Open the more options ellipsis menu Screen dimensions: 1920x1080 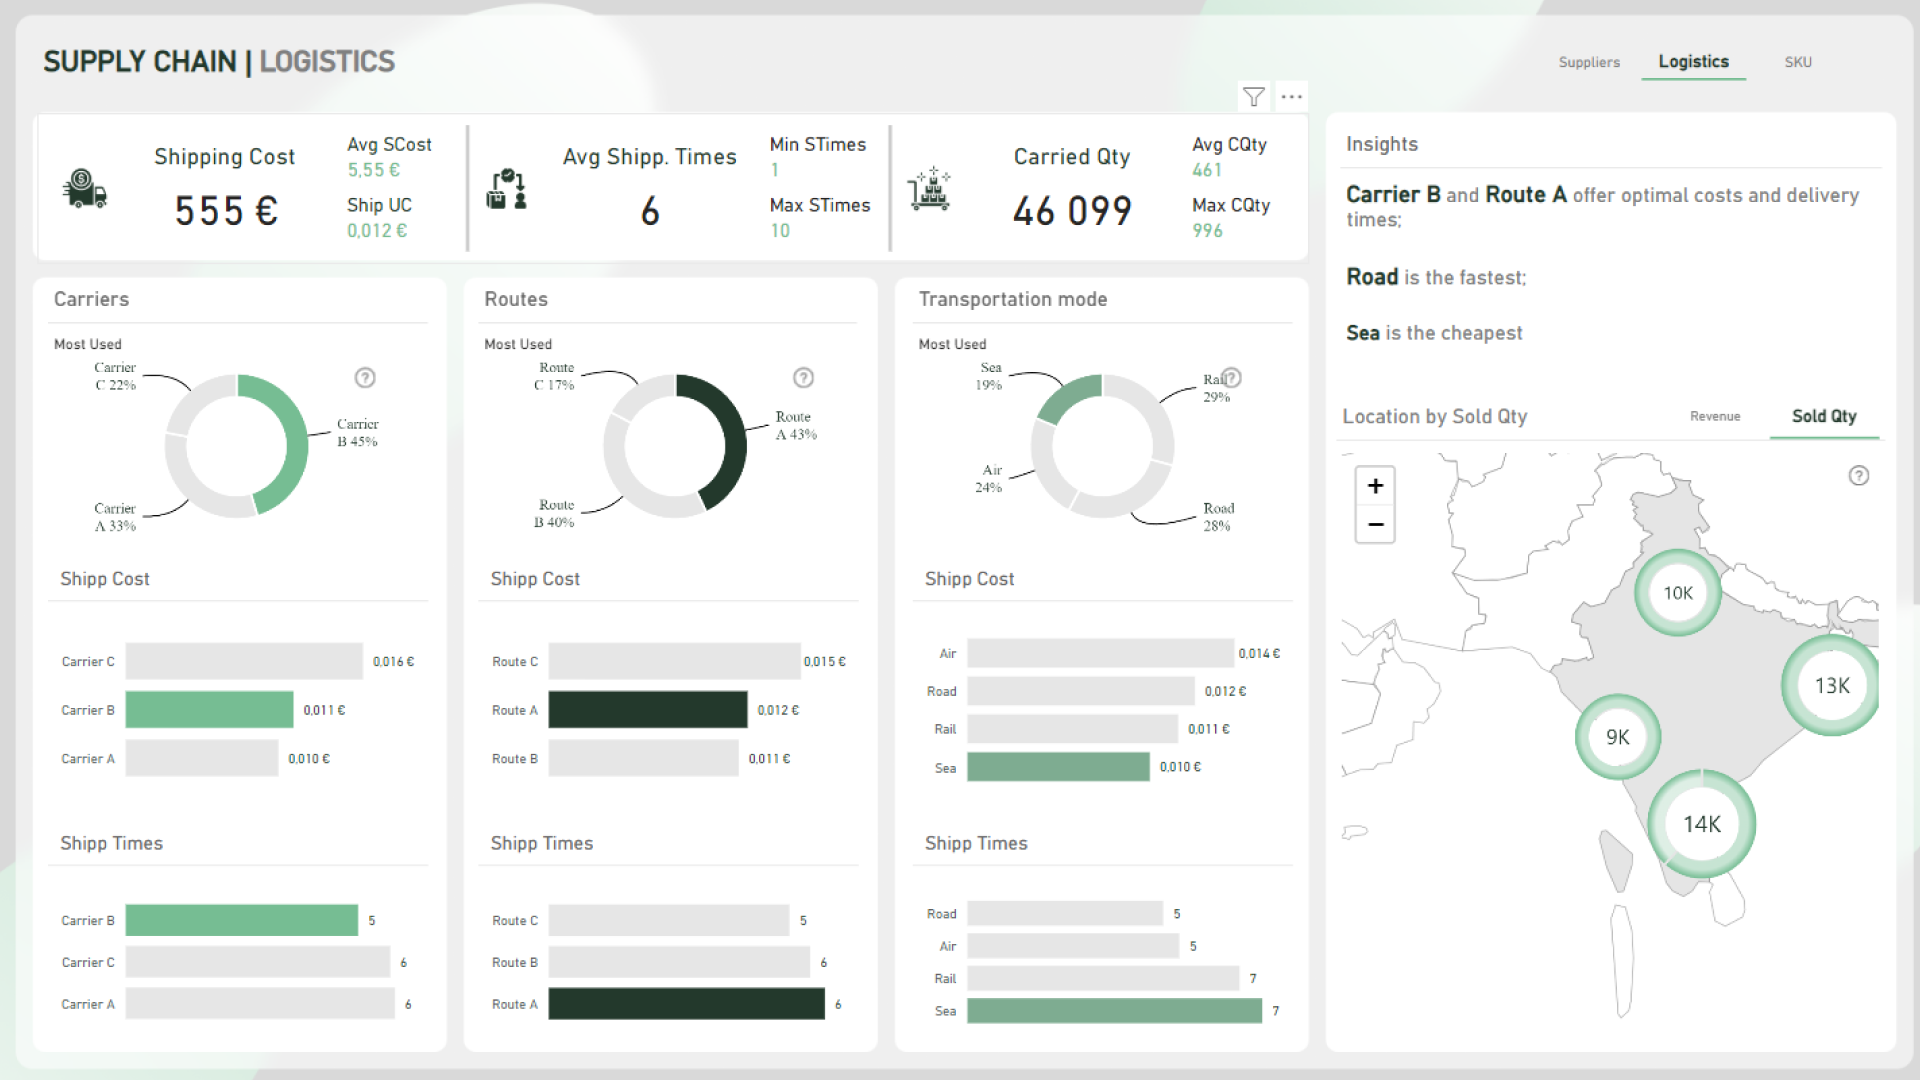1292,97
